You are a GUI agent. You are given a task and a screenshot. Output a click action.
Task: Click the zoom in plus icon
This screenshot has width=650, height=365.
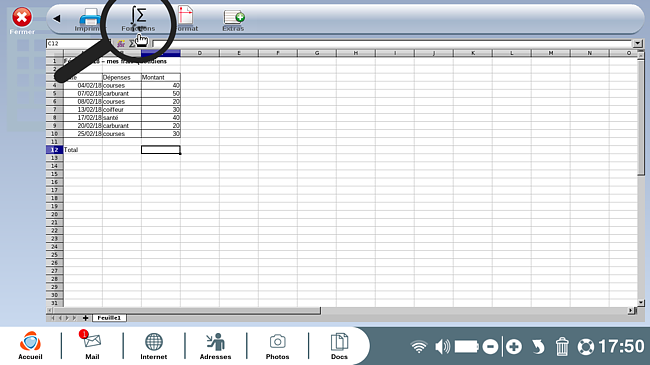tap(514, 347)
